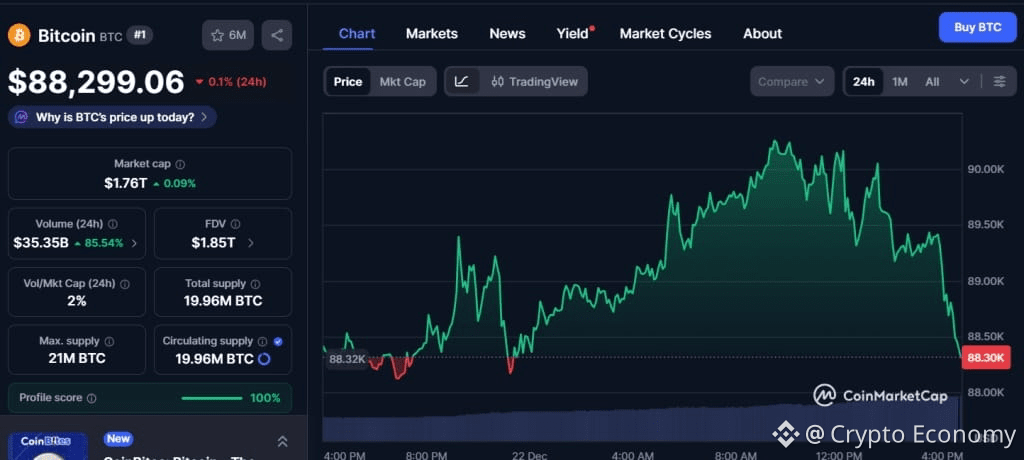Click the line chart type icon

pos(462,82)
